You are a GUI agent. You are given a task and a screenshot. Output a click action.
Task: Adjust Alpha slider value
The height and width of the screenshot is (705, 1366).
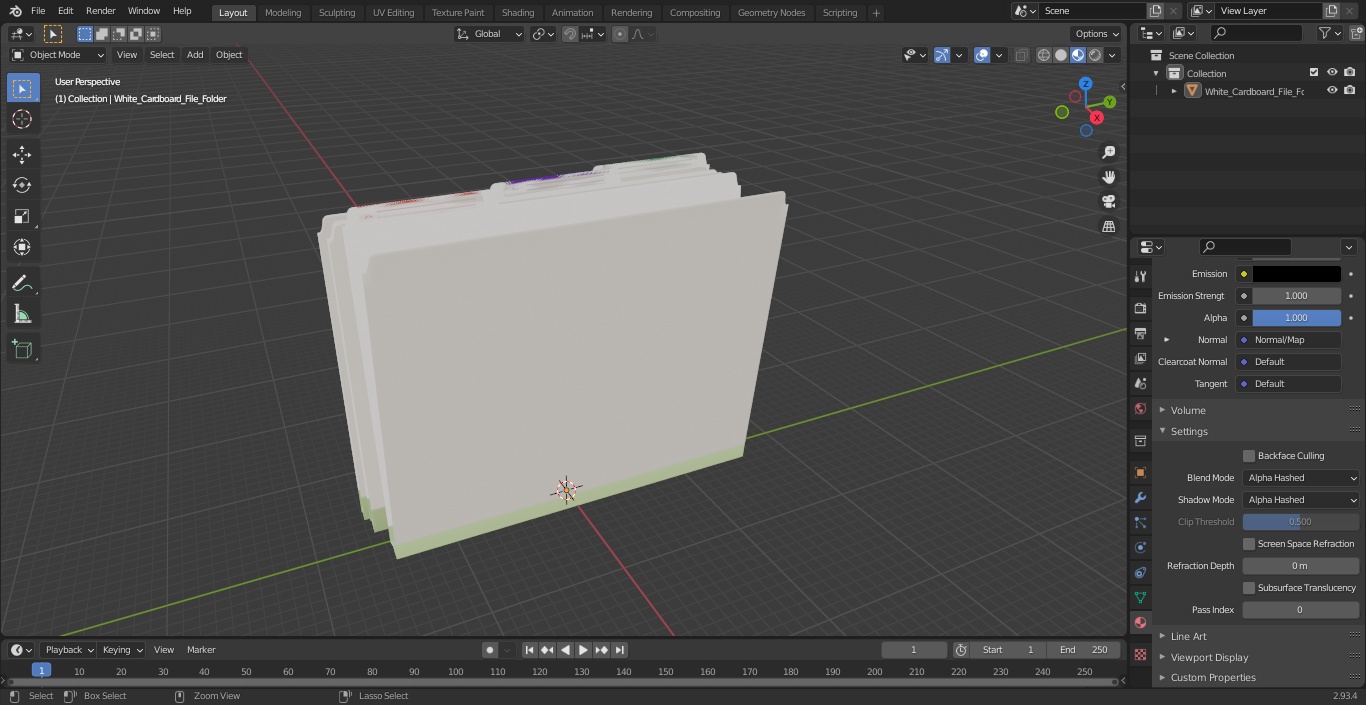[1296, 318]
